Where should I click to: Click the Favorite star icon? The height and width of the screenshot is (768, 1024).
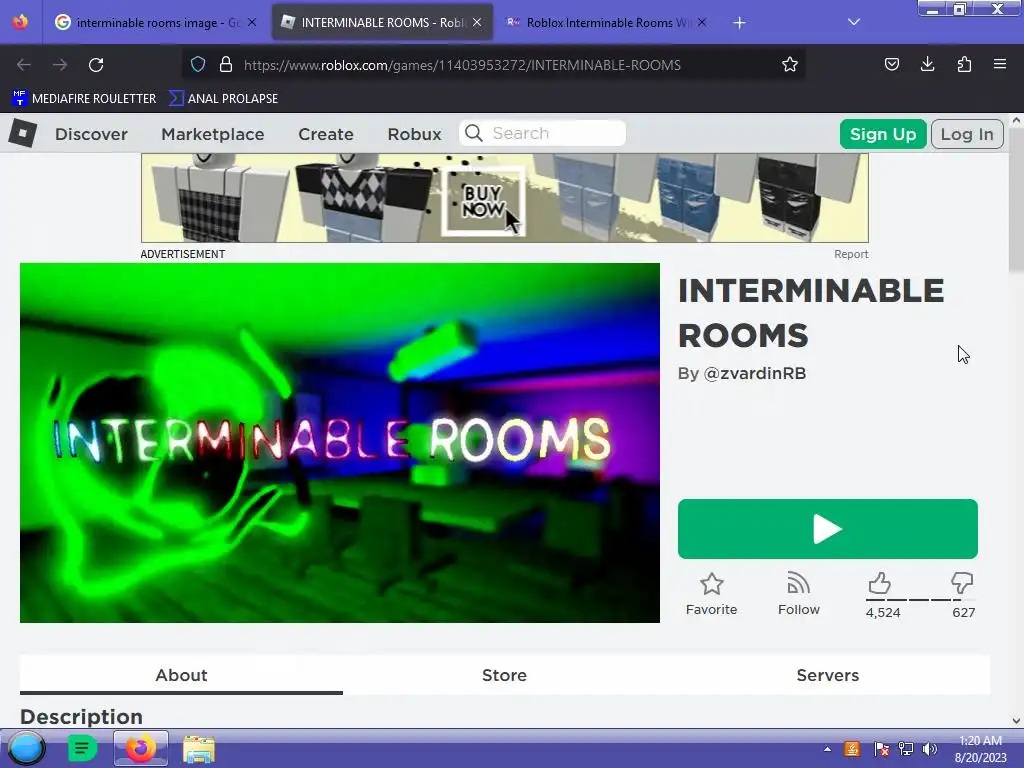711,584
